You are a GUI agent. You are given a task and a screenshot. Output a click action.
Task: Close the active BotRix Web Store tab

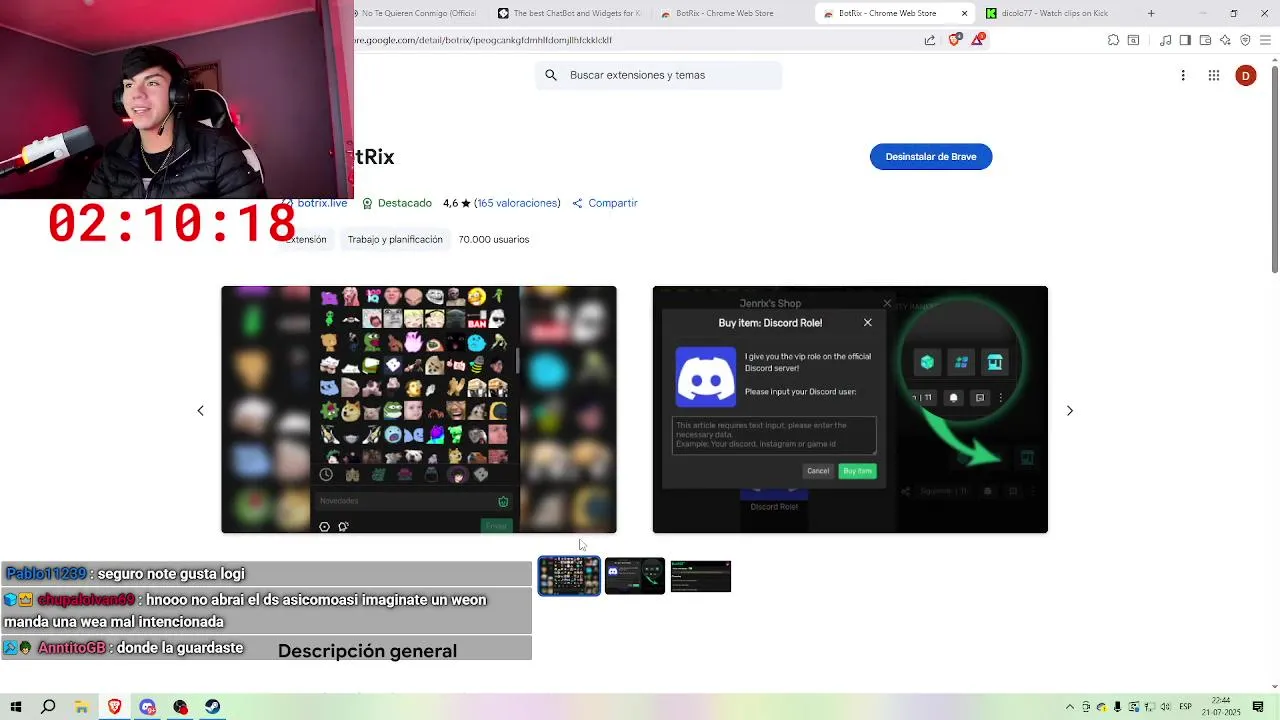(964, 13)
